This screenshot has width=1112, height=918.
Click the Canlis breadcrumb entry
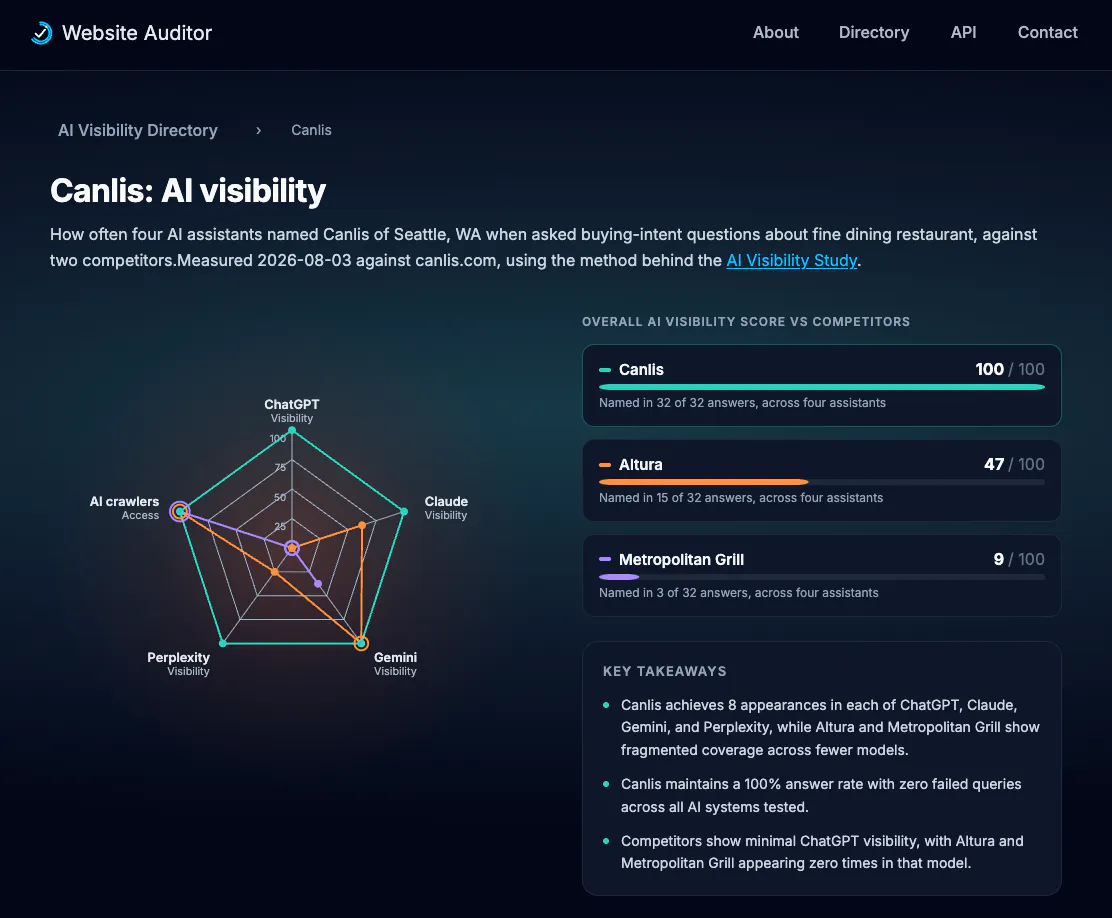tap(311, 131)
